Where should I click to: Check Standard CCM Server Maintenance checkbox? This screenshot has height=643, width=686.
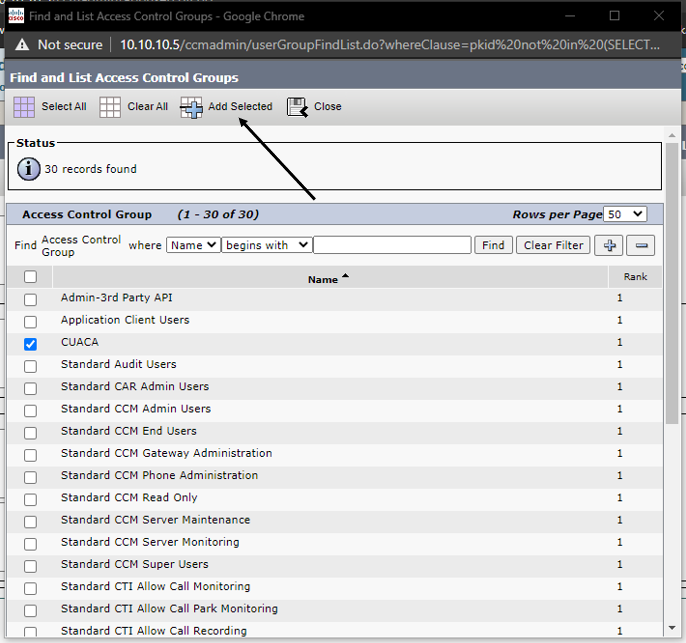30,522
